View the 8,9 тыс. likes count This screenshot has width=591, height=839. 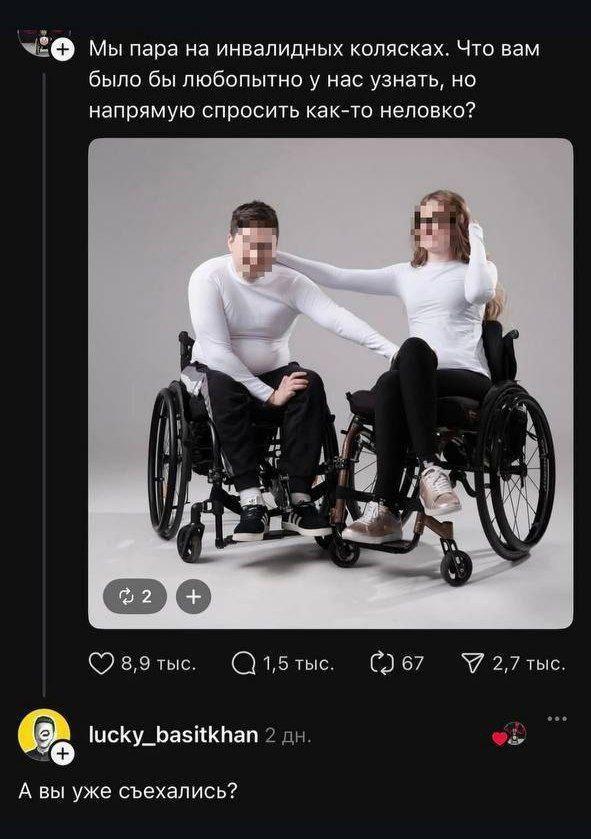(x=159, y=664)
